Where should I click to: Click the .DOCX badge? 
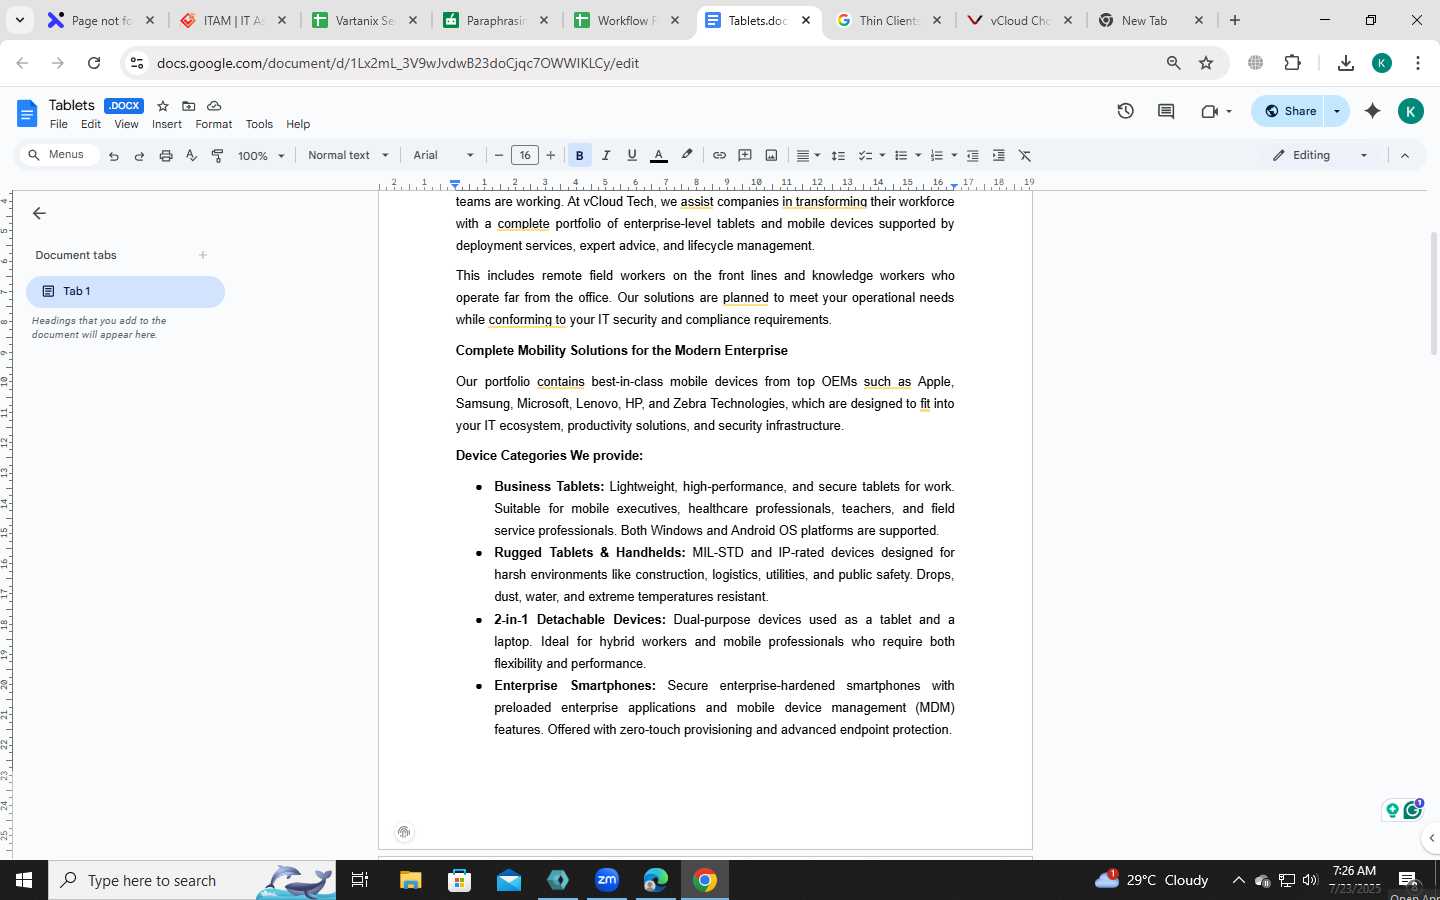point(124,106)
